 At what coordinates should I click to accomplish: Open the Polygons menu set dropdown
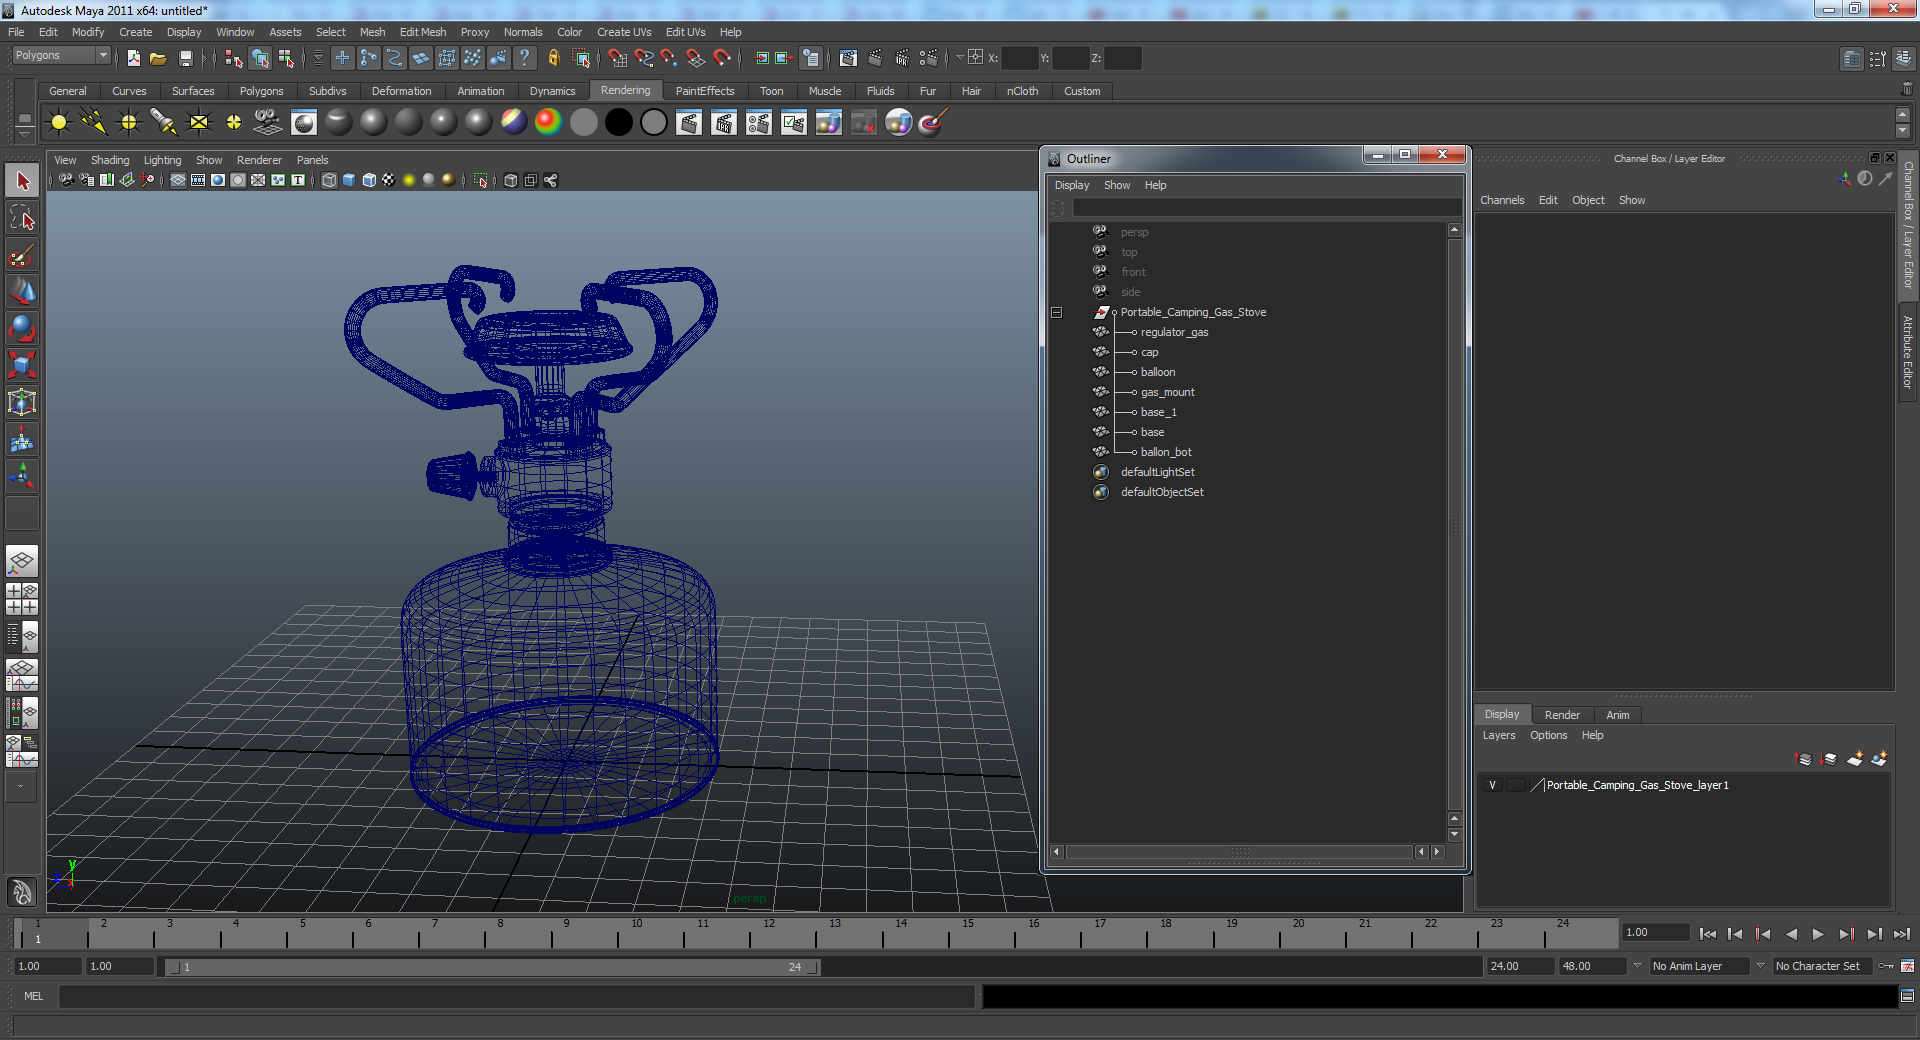pos(60,56)
